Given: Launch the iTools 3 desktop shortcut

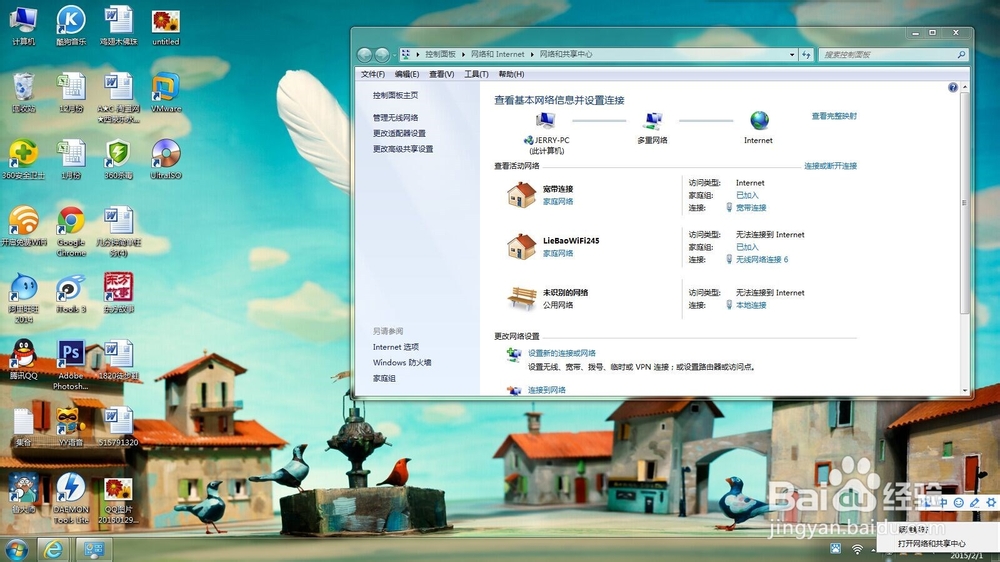Looking at the screenshot, I should point(71,293).
